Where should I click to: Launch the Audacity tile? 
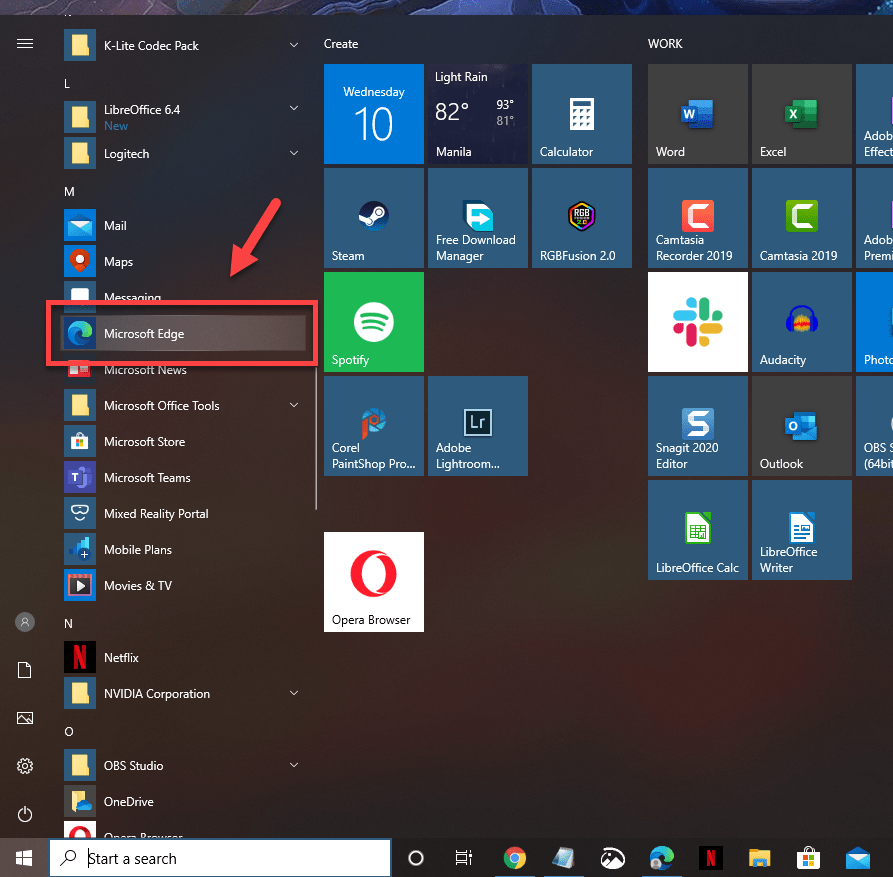pyautogui.click(x=801, y=322)
